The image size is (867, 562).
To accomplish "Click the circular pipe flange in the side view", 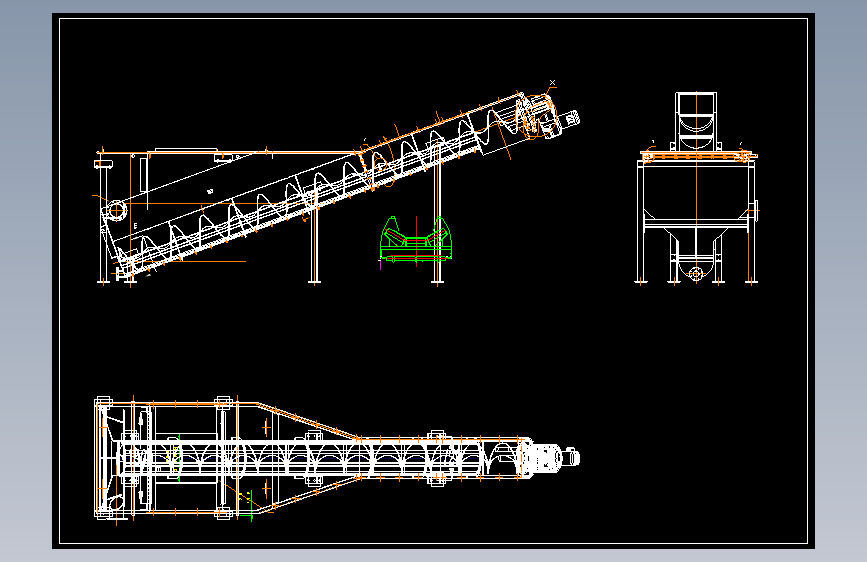I will (116, 210).
